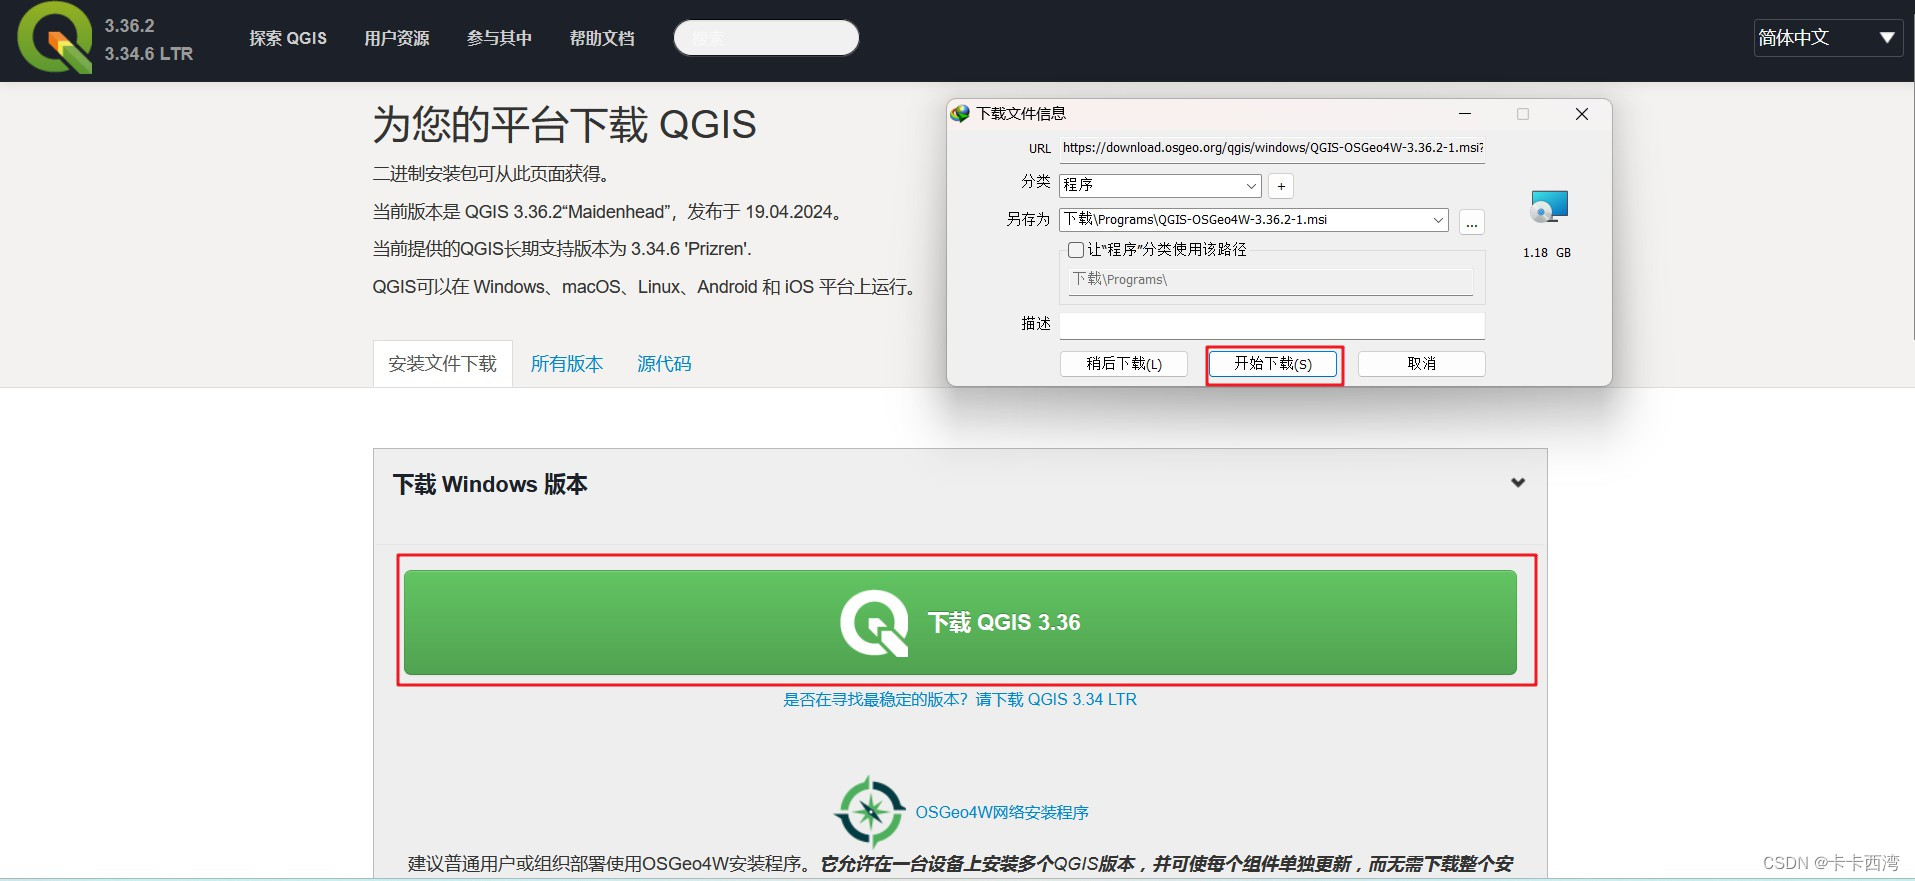Click the 3.34.6 LTR version text
The width and height of the screenshot is (1915, 881).
click(x=149, y=54)
